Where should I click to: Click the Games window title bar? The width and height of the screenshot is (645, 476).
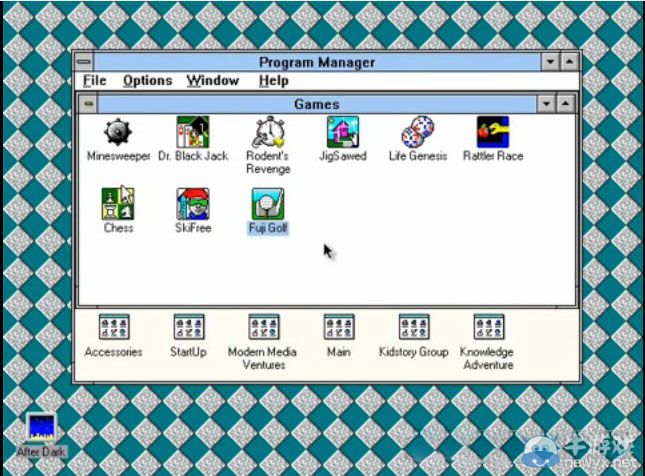pos(317,104)
